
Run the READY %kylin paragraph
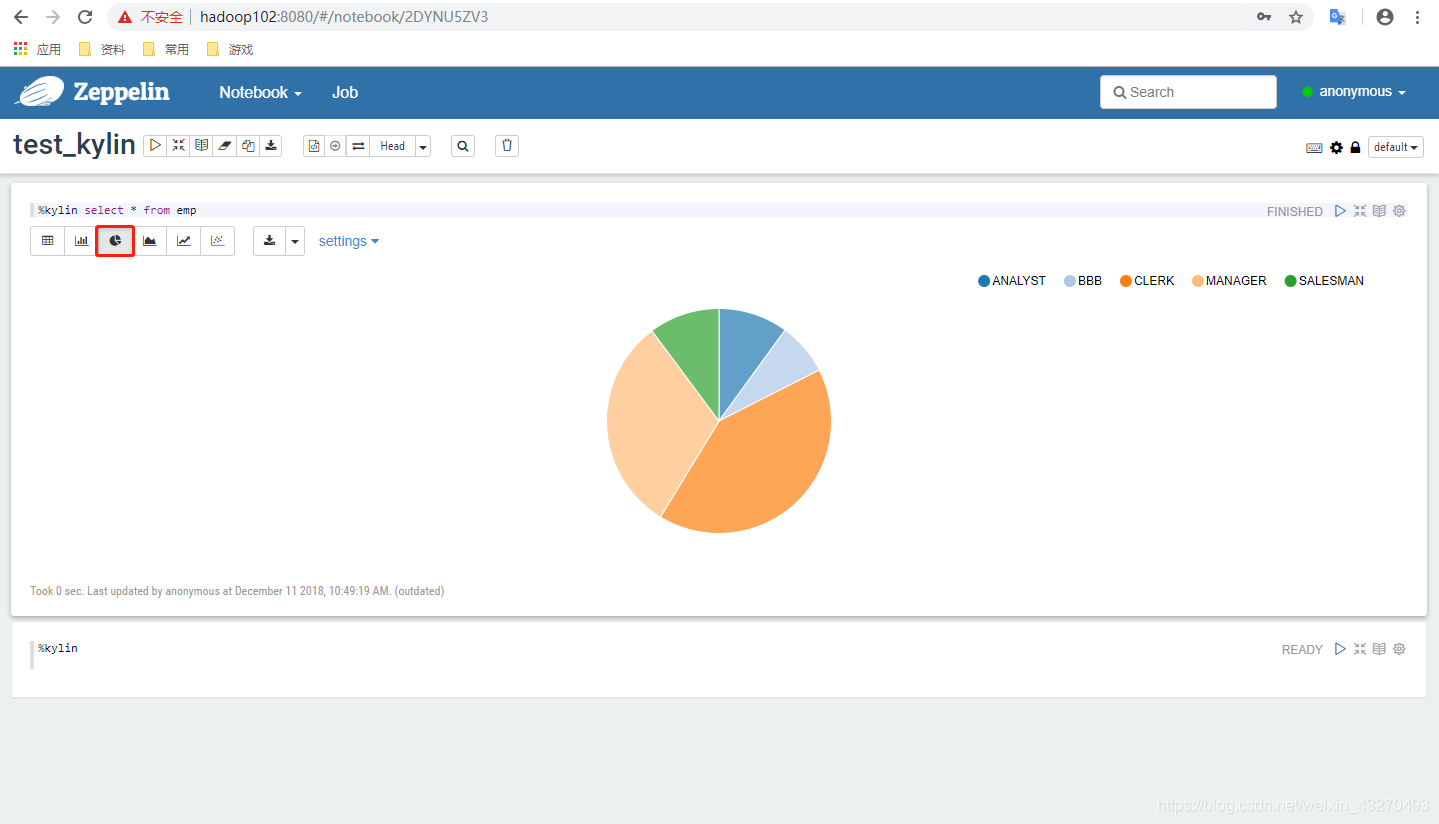(1340, 649)
